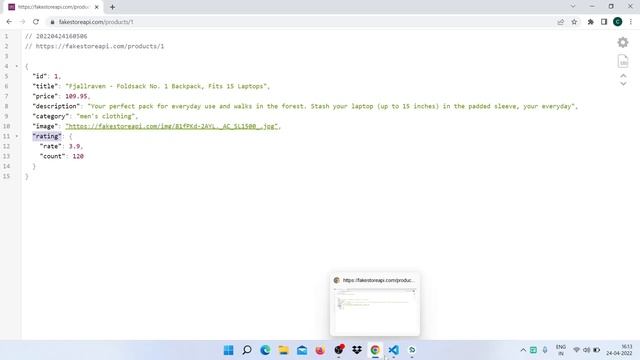This screenshot has width=640, height=360.
Task: Click the Fjallraven backpack title string
Action: [x=166, y=86]
